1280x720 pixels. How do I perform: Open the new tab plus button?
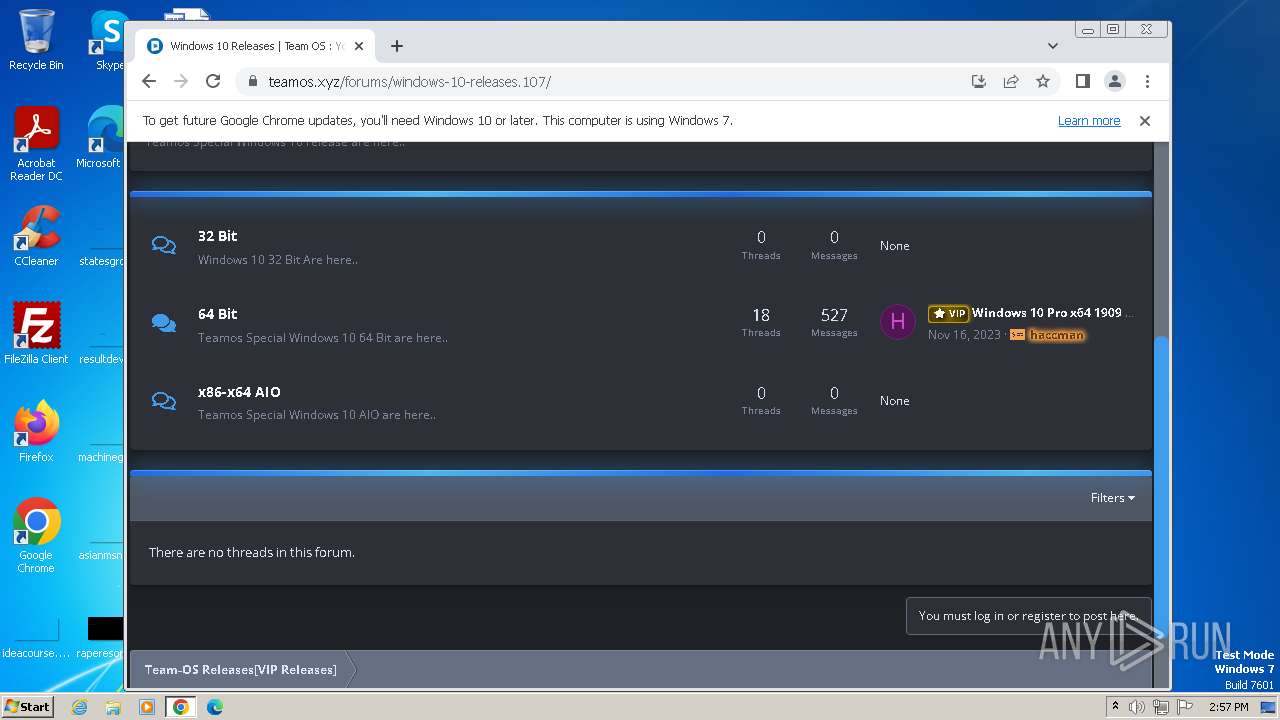(397, 46)
